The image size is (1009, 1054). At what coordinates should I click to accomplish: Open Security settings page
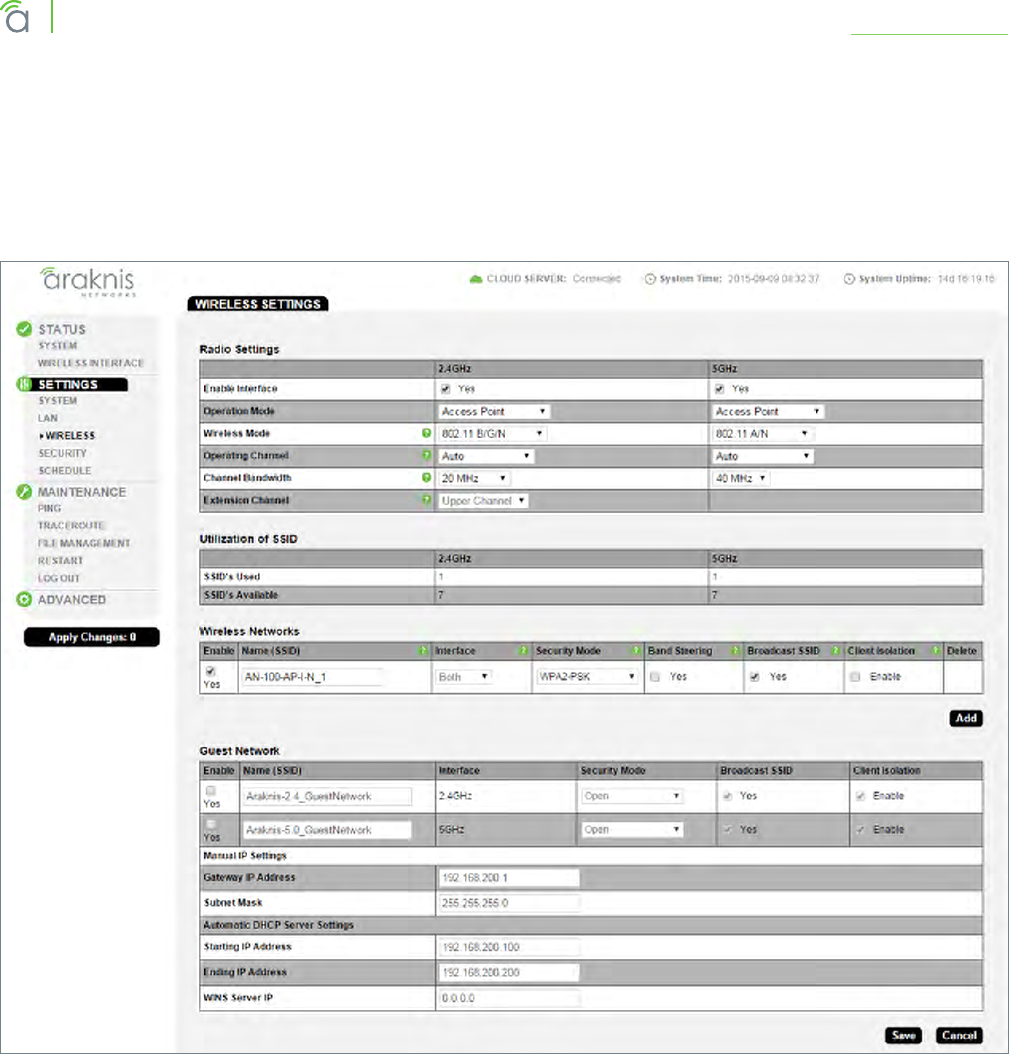click(x=63, y=453)
